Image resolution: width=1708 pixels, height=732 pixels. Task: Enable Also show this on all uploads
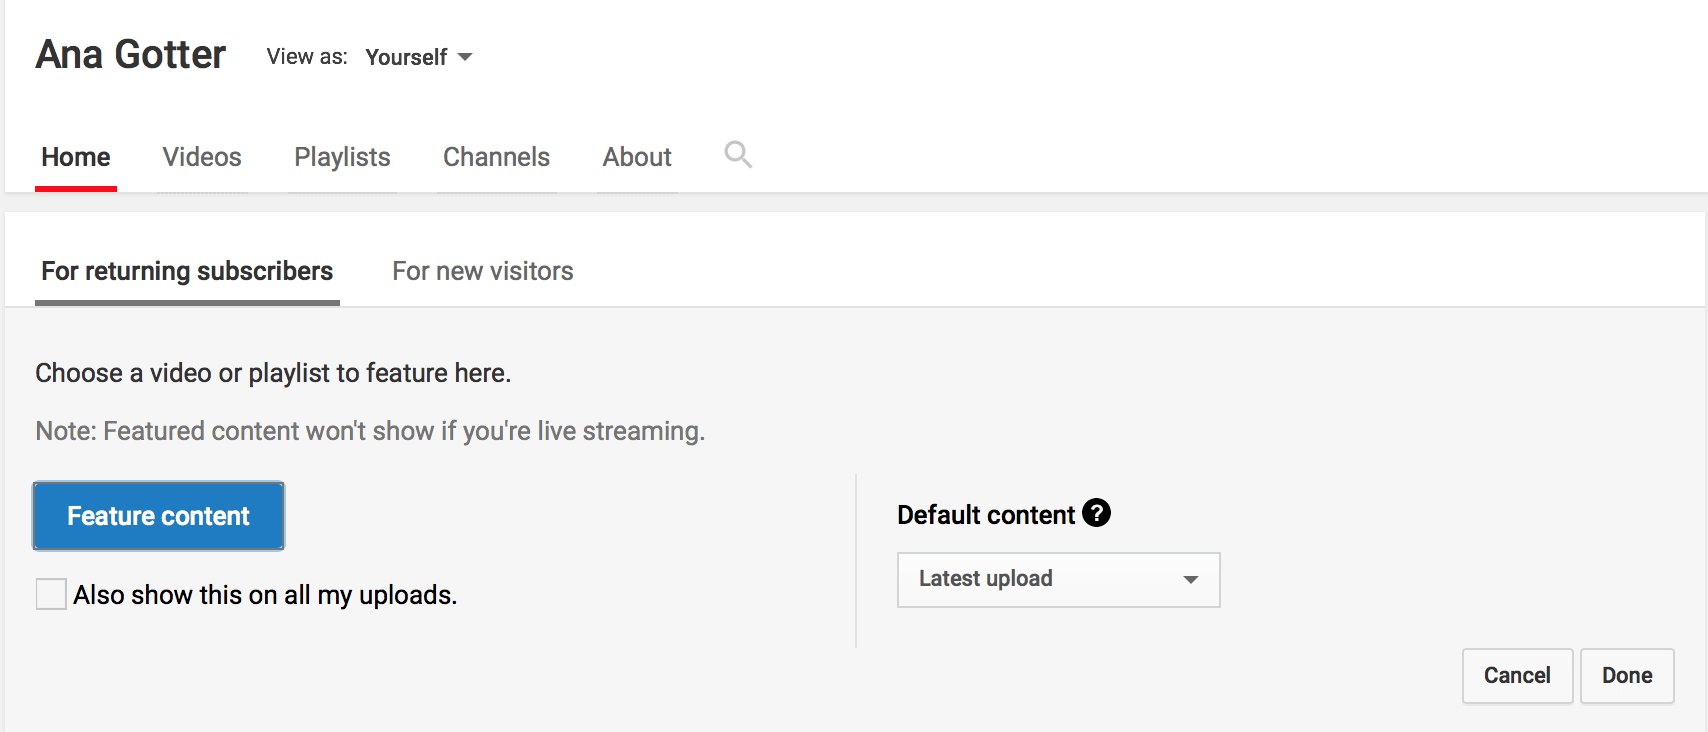pyautogui.click(x=51, y=594)
